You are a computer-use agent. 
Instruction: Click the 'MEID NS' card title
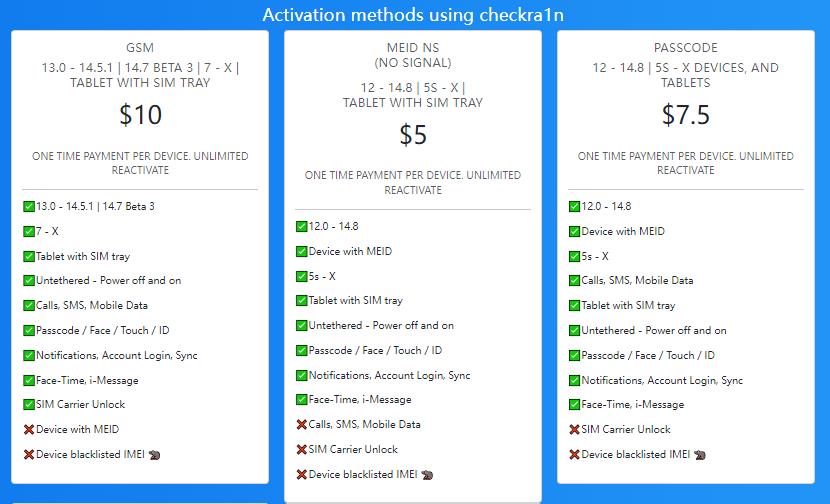[413, 48]
